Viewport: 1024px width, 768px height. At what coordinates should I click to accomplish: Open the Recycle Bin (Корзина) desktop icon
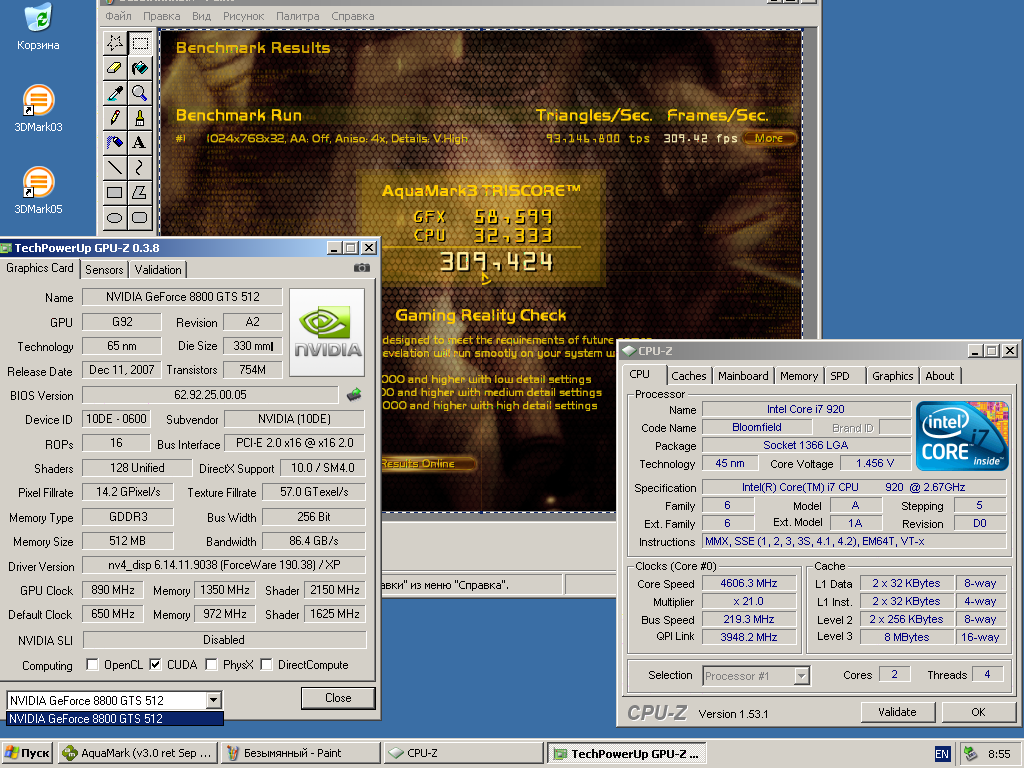[38, 26]
